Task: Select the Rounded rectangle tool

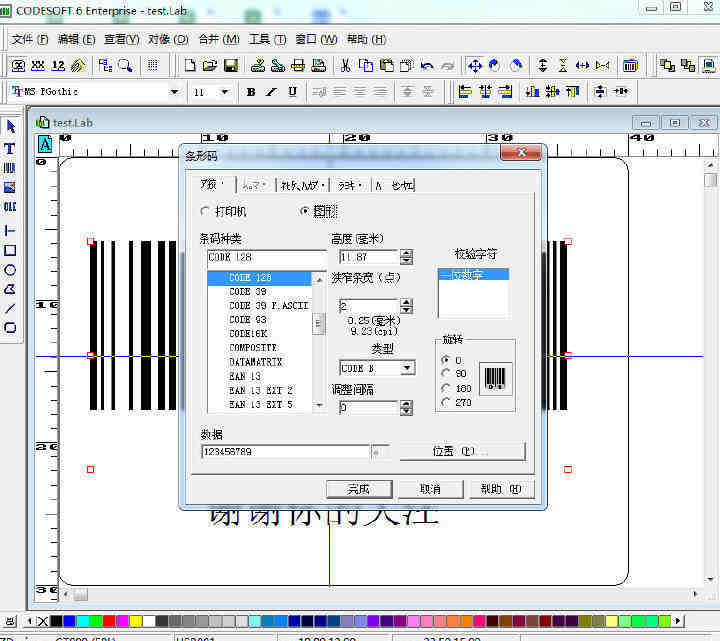Action: 10,327
